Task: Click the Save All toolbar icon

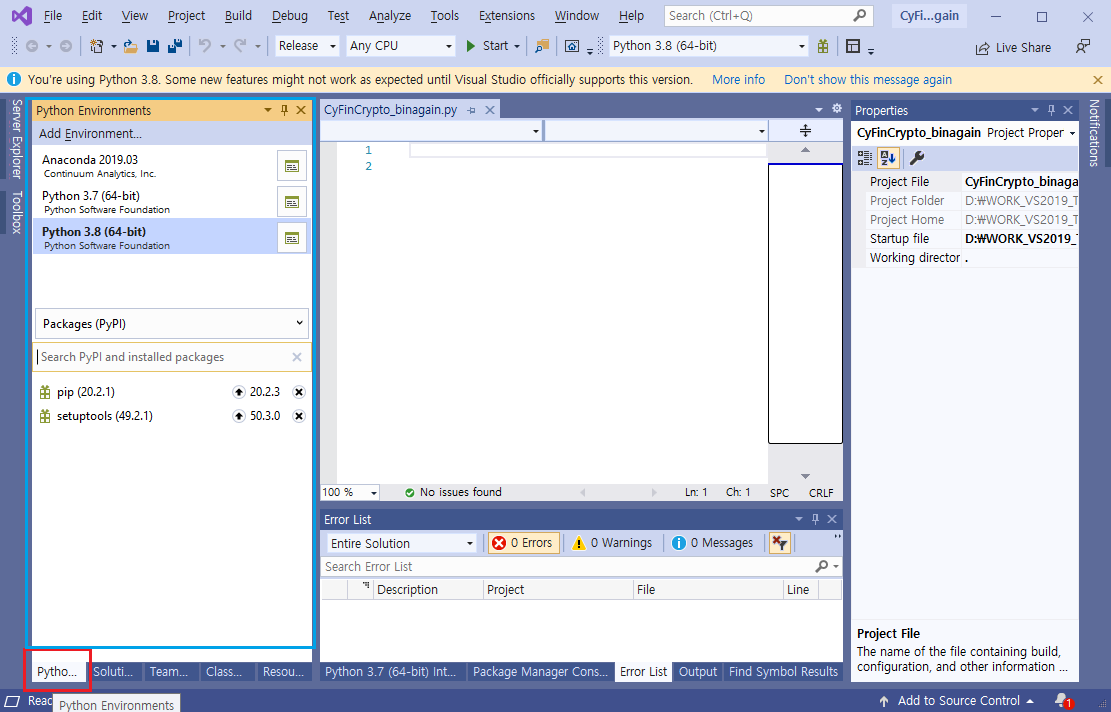Action: click(174, 46)
